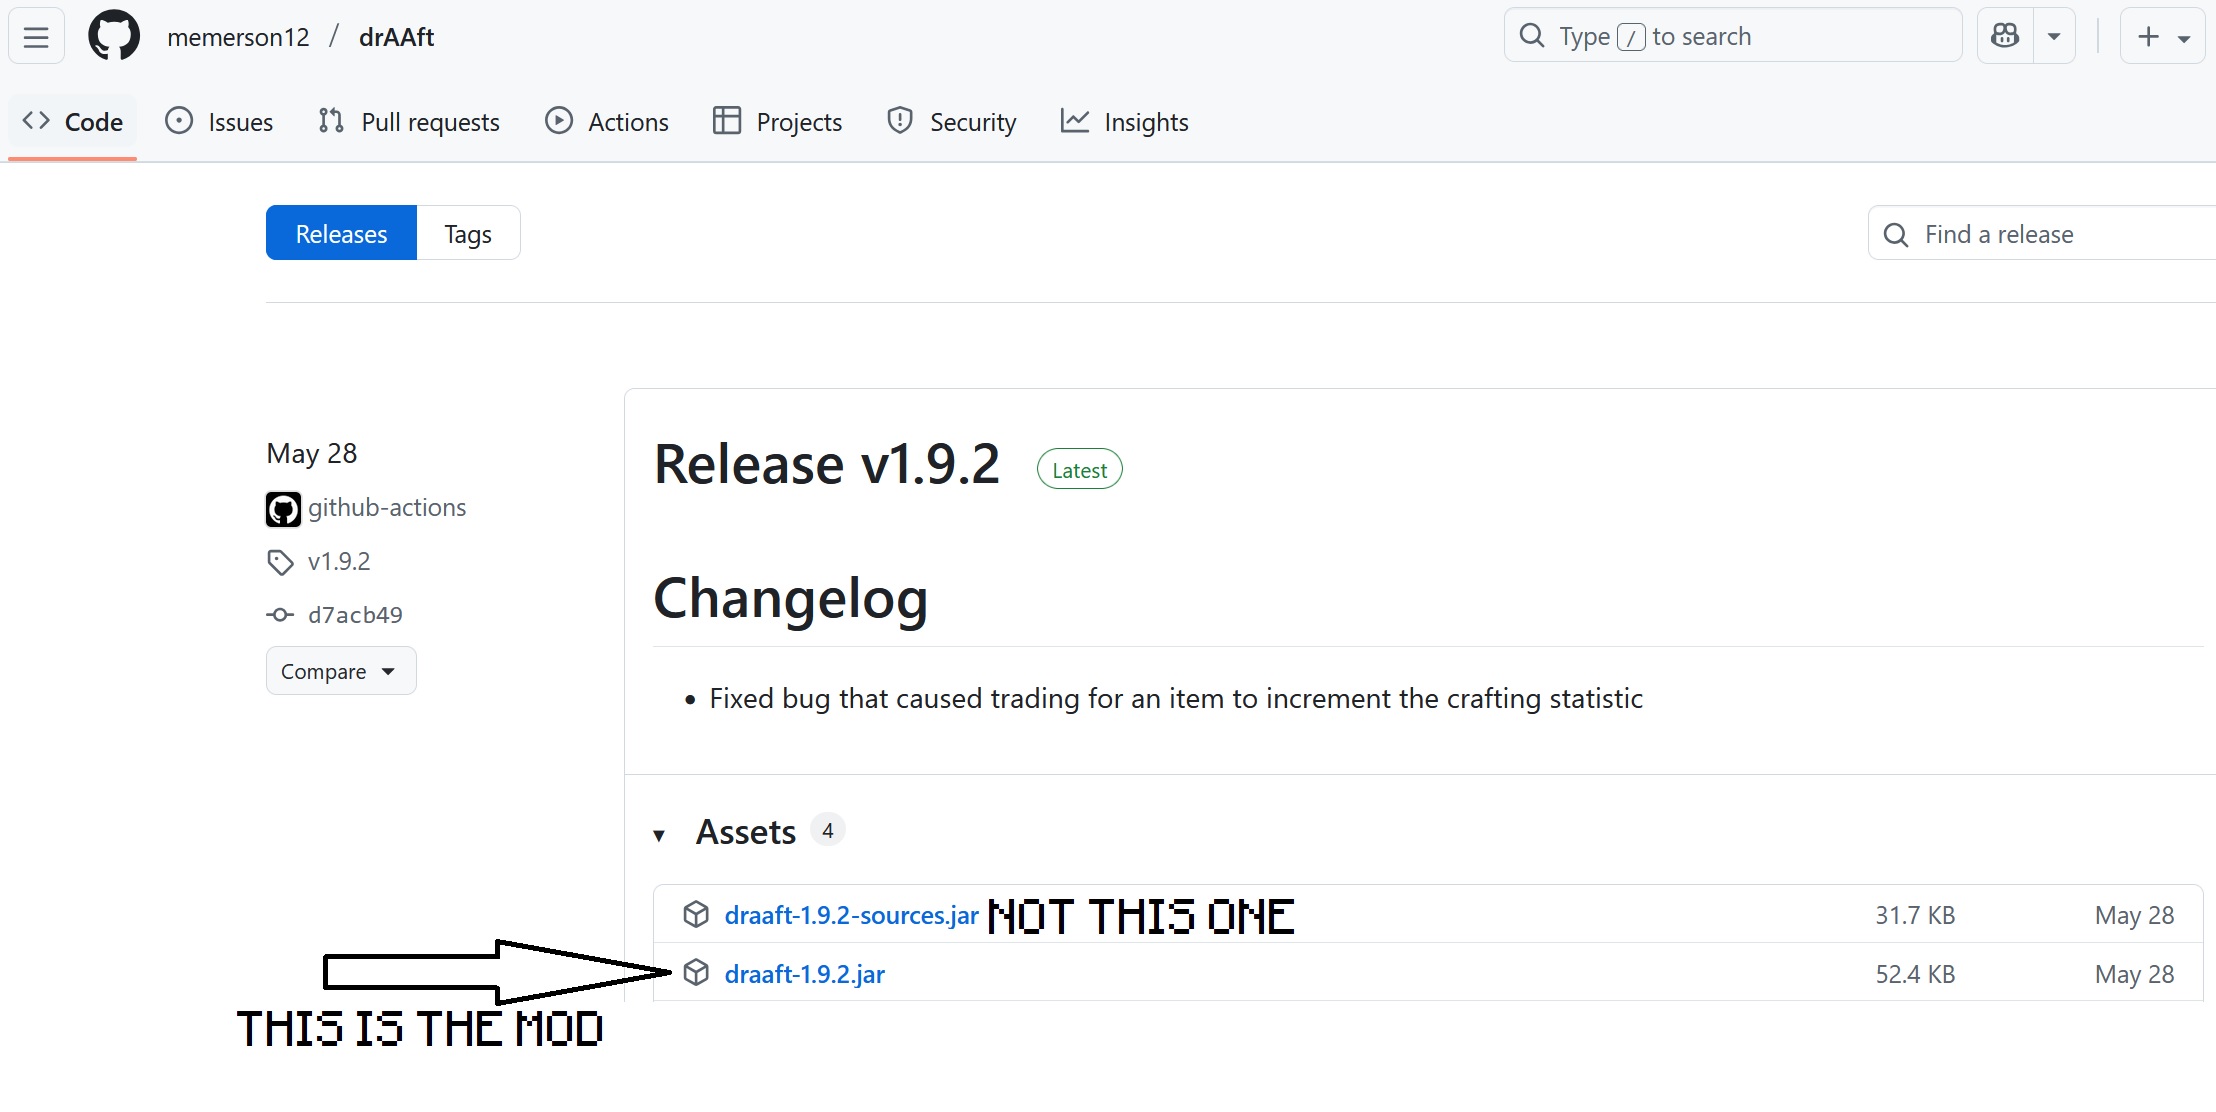
Task: Select the Releases button
Action: pos(341,234)
